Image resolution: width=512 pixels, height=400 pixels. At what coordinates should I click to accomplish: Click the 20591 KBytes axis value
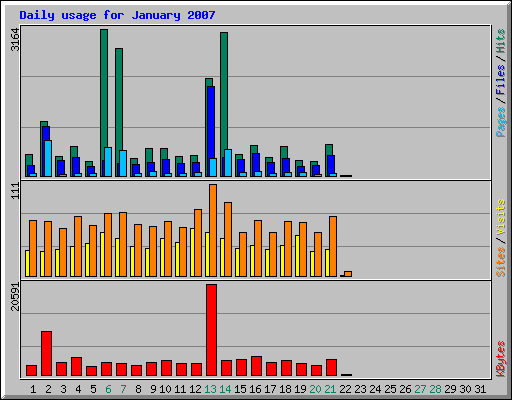[x=15, y=297]
